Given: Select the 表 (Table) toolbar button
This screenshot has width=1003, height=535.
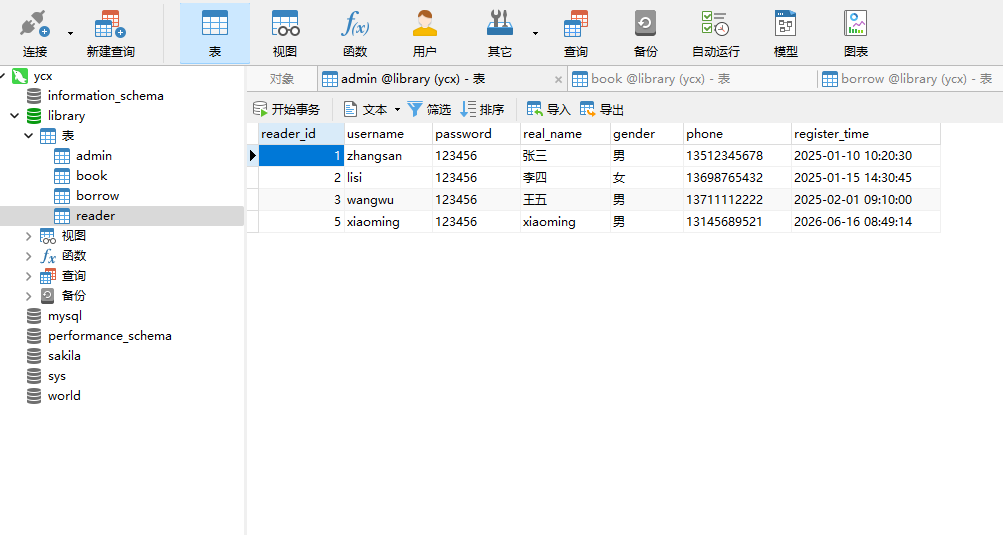Looking at the screenshot, I should [x=214, y=33].
